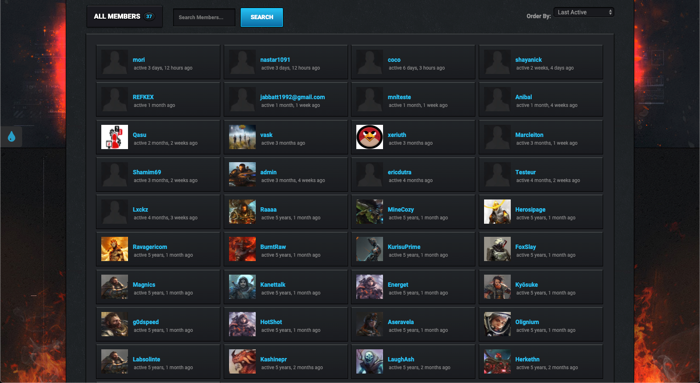This screenshot has height=383, width=700.
Task: Open Herosipage's samurai helmet avatar
Action: [x=497, y=212]
